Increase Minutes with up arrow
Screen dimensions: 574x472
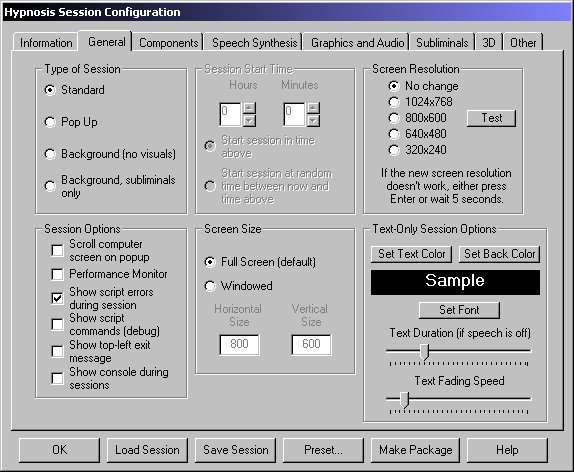[x=313, y=108]
